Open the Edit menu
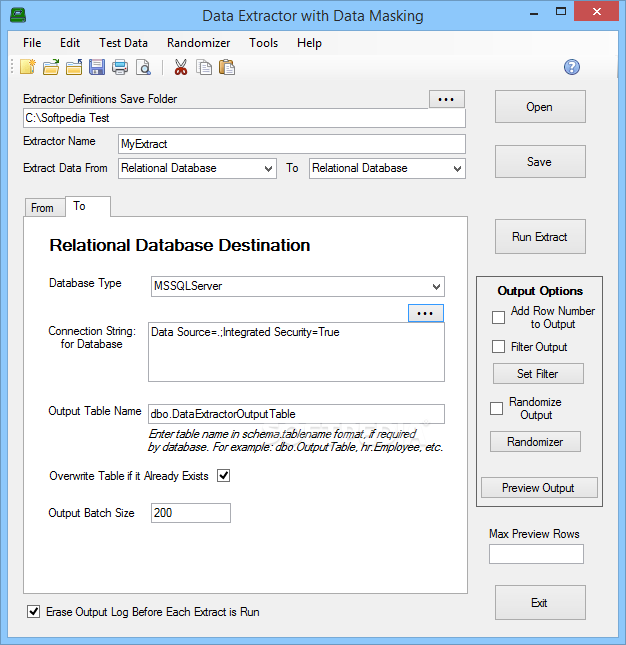The image size is (626, 645). pos(70,43)
